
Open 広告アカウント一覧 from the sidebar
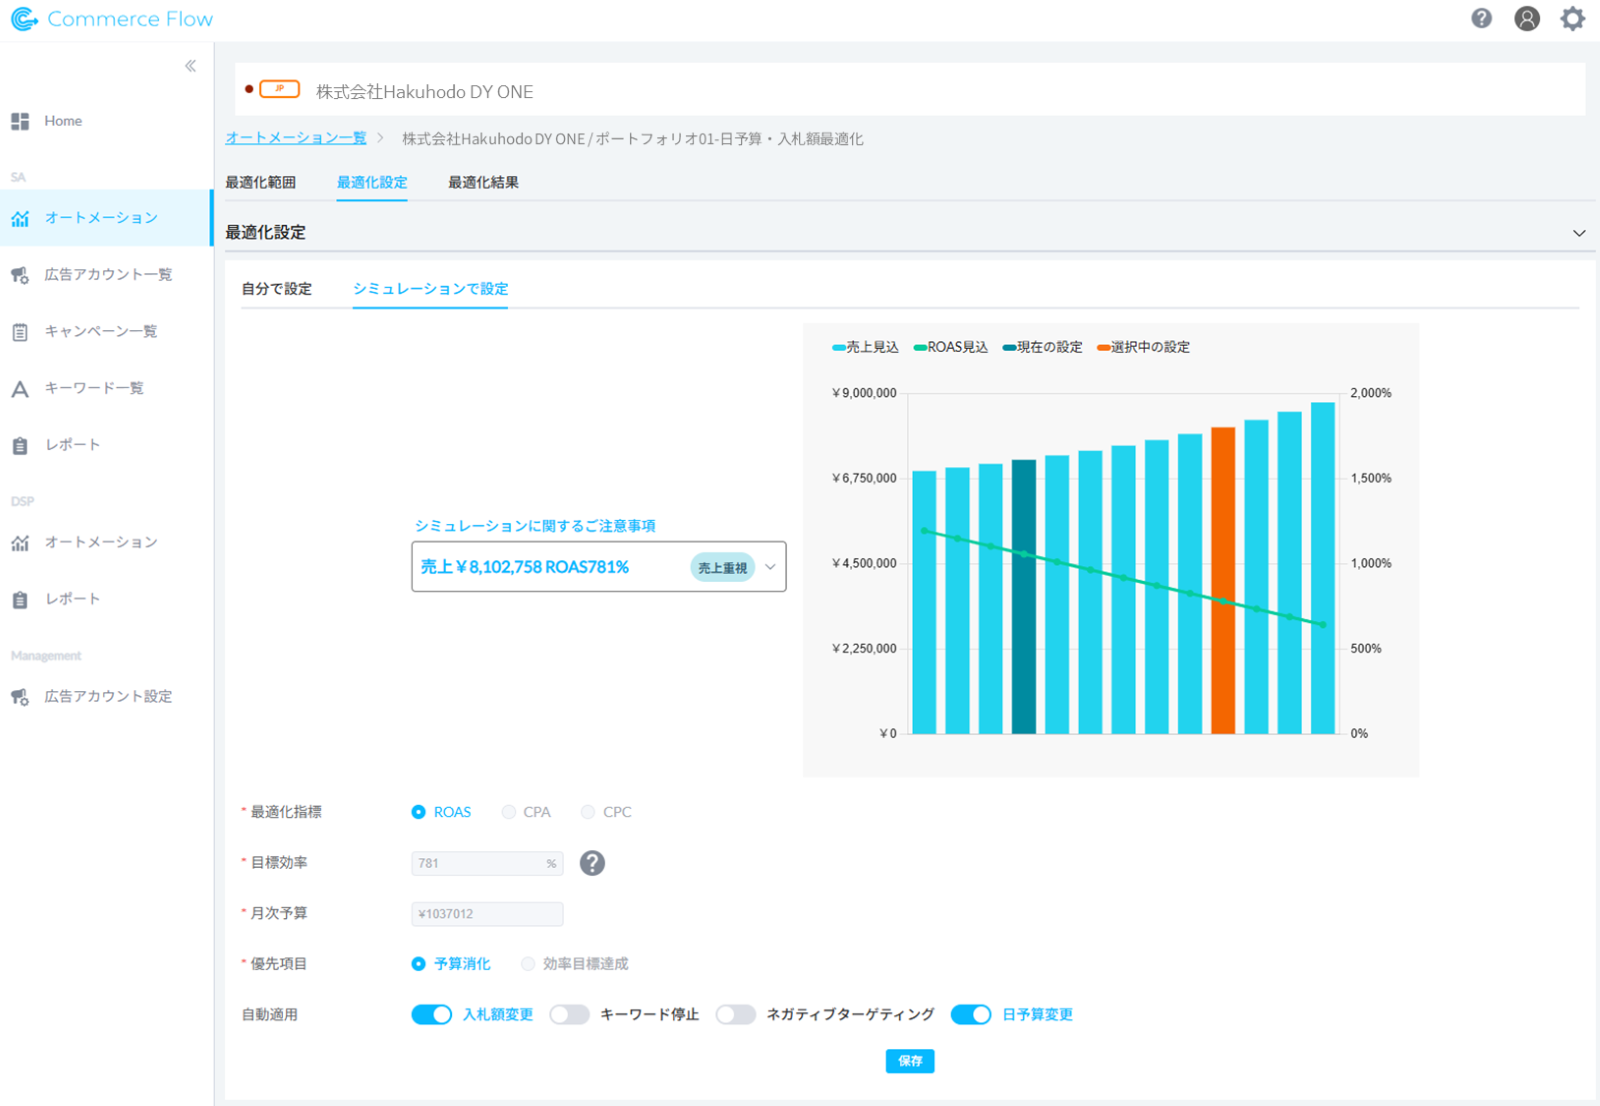[x=107, y=275]
